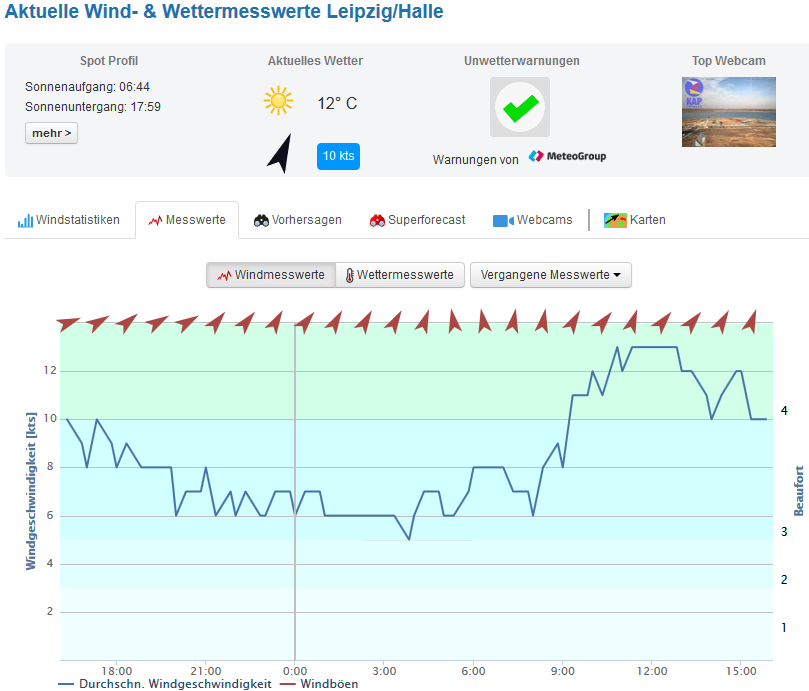Viewport: 809px width, 691px height.
Task: Click the red Superforecast binoculars icon
Action: [x=377, y=220]
